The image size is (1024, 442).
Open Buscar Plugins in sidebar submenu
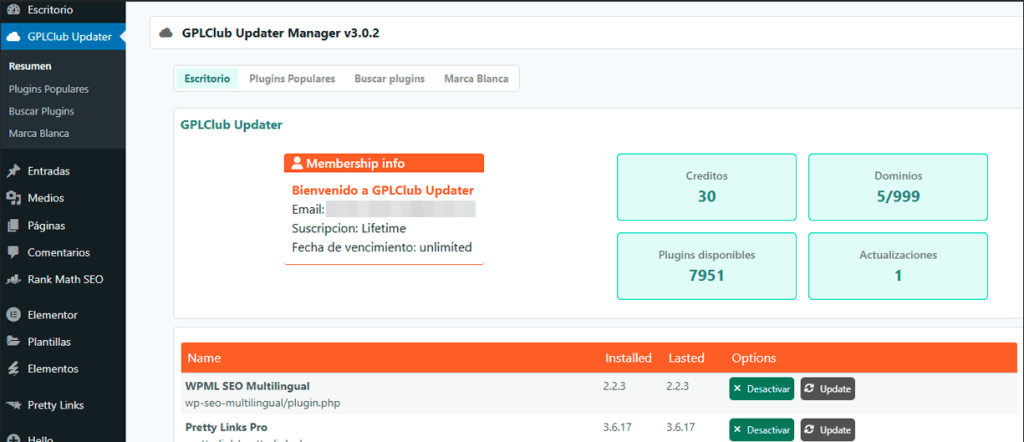coord(41,111)
